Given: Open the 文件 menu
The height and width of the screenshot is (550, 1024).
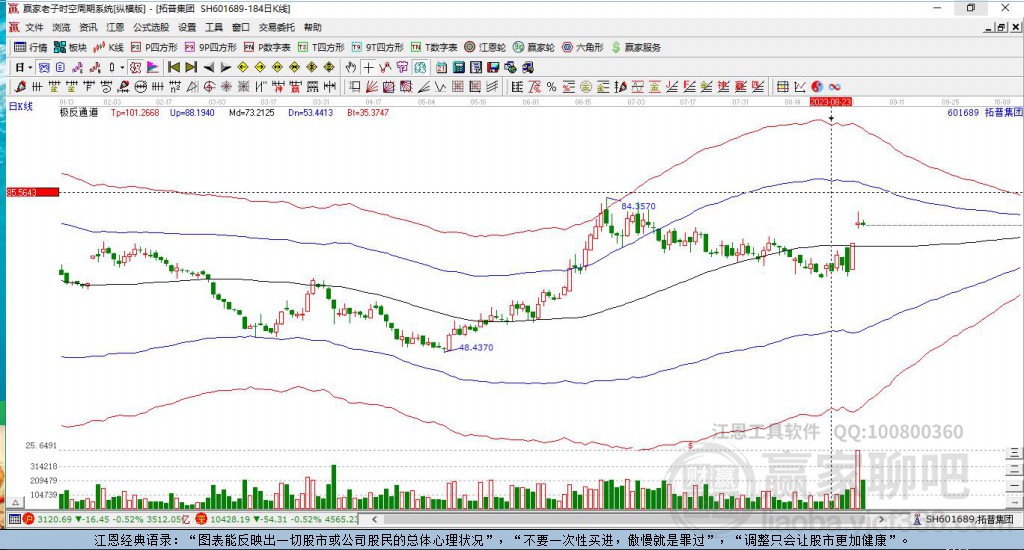Looking at the screenshot, I should pyautogui.click(x=34, y=27).
